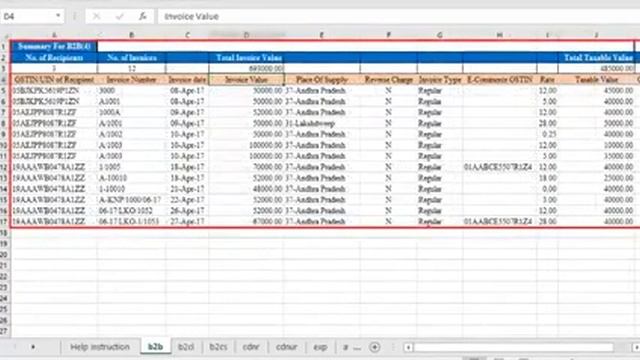Select column G header
The image size is (640, 360).
[440, 36]
